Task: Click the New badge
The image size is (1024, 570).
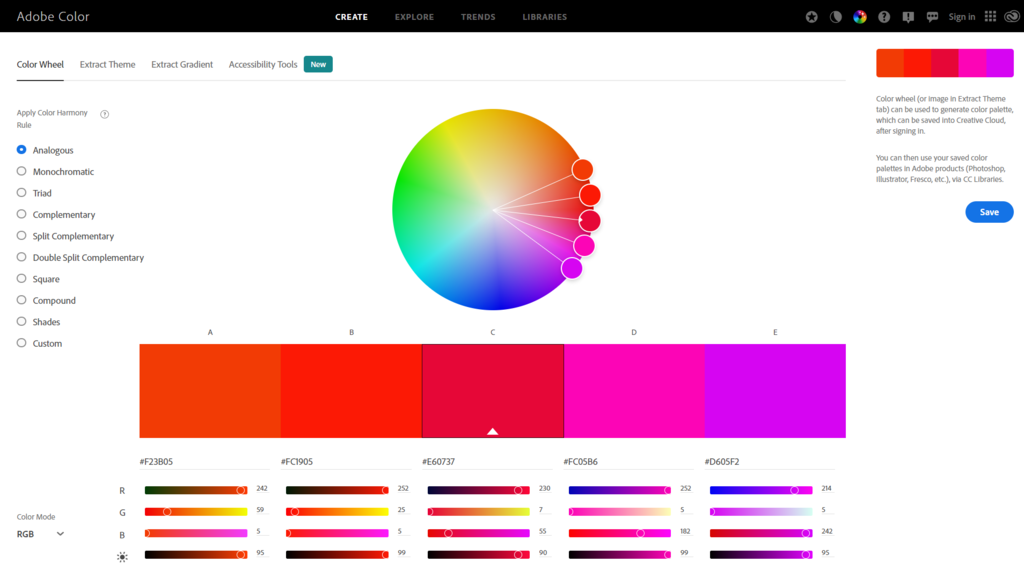Action: [318, 64]
